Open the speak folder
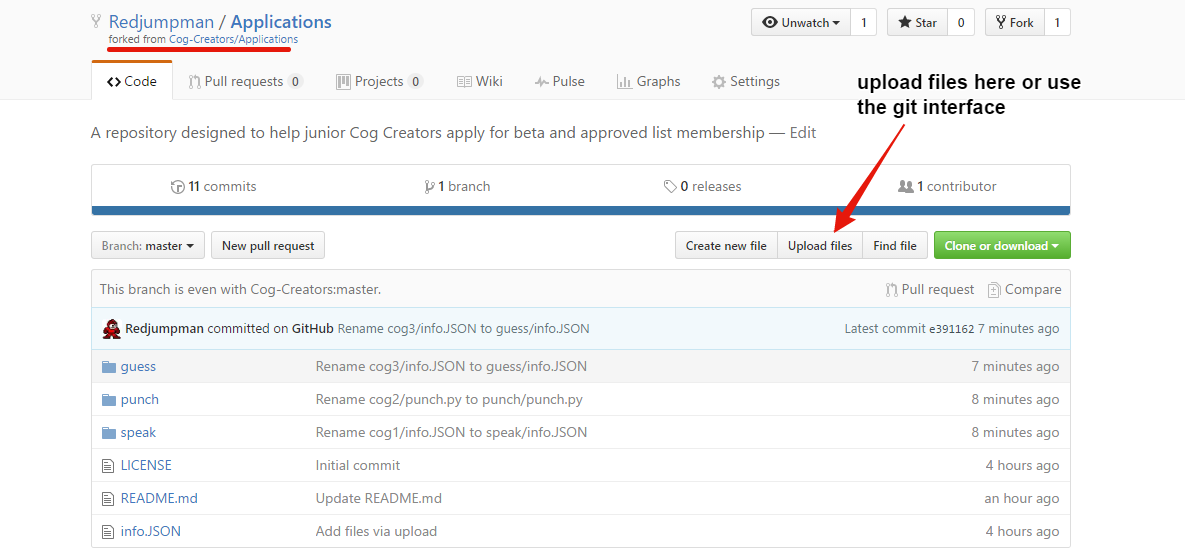 pyautogui.click(x=138, y=433)
